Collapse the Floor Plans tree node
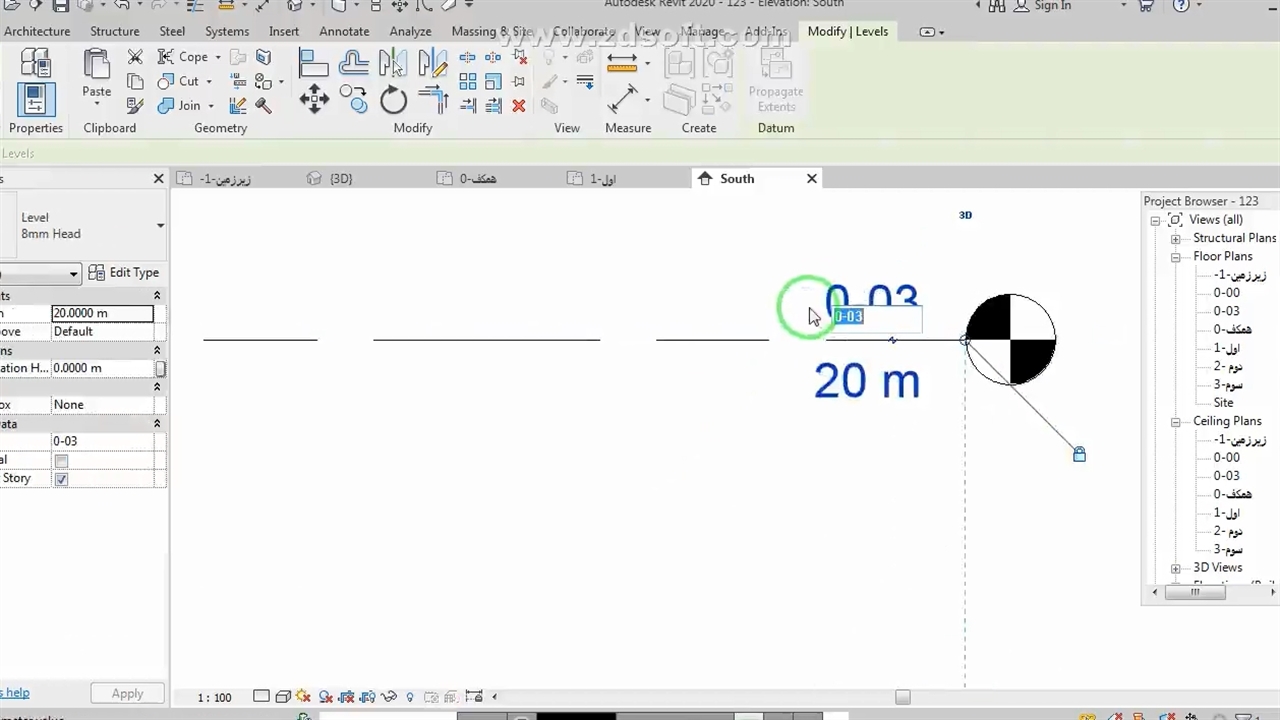 click(x=1176, y=257)
